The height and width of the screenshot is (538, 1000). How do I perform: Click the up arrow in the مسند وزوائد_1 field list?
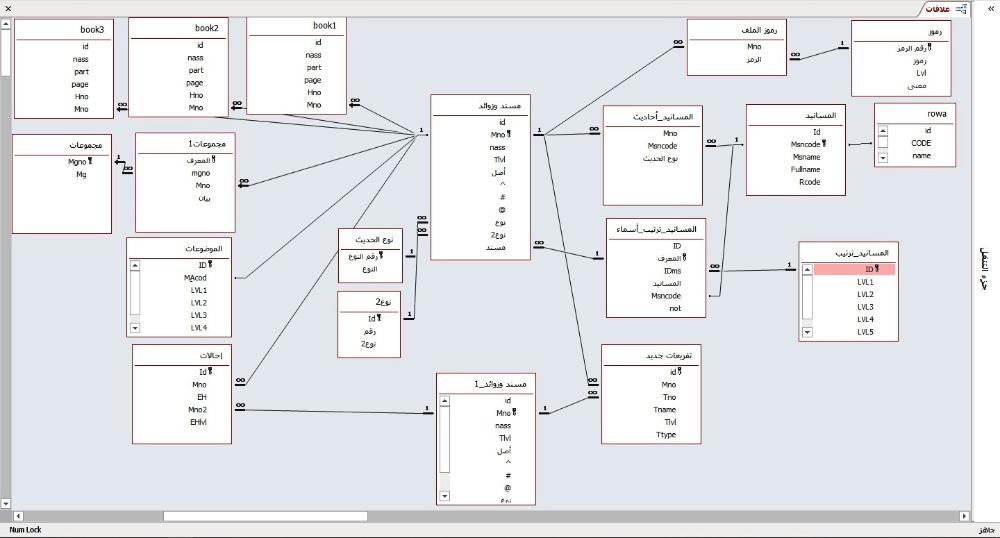[445, 401]
